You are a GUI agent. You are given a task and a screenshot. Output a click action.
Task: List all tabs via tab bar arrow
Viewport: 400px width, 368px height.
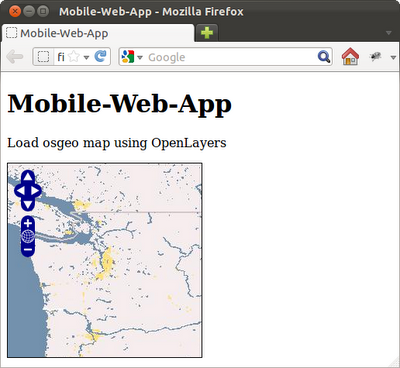pos(389,33)
